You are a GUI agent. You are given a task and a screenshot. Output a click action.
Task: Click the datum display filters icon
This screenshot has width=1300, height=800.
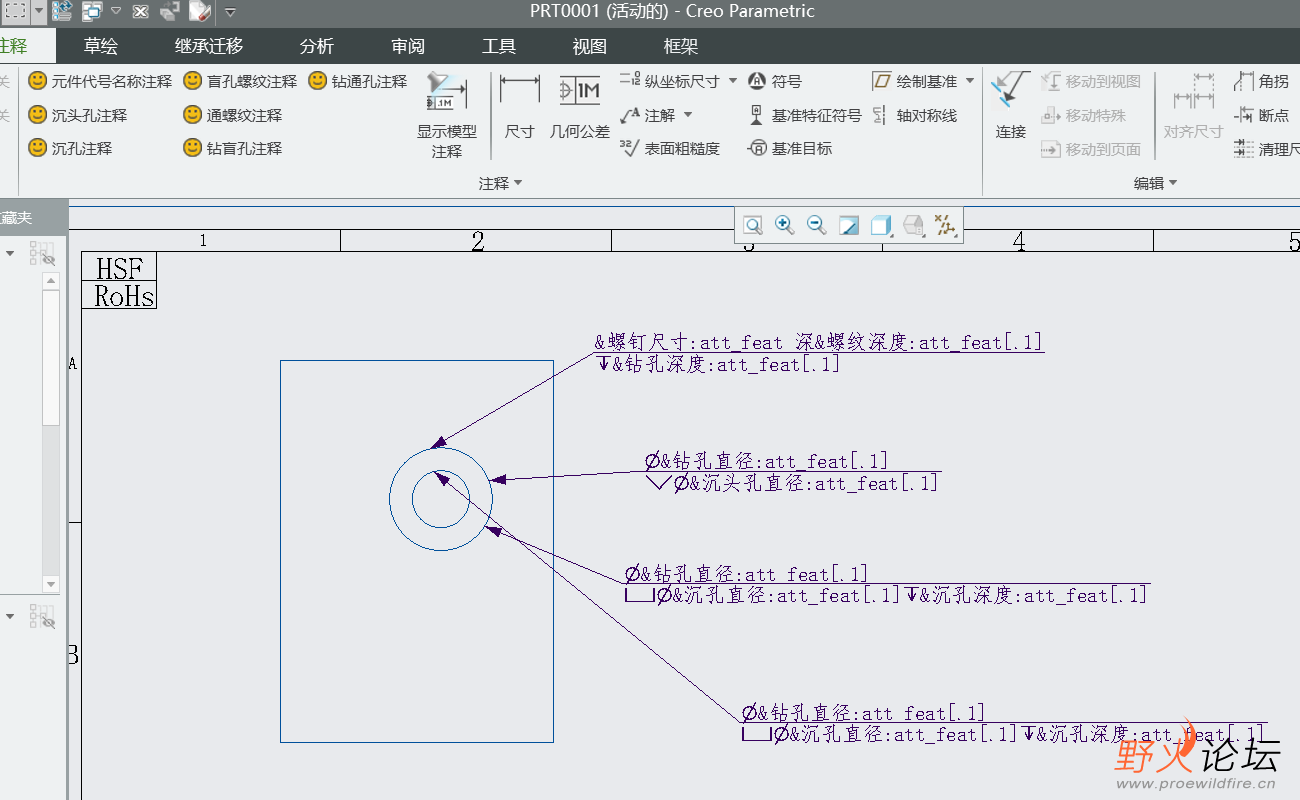[x=944, y=225]
